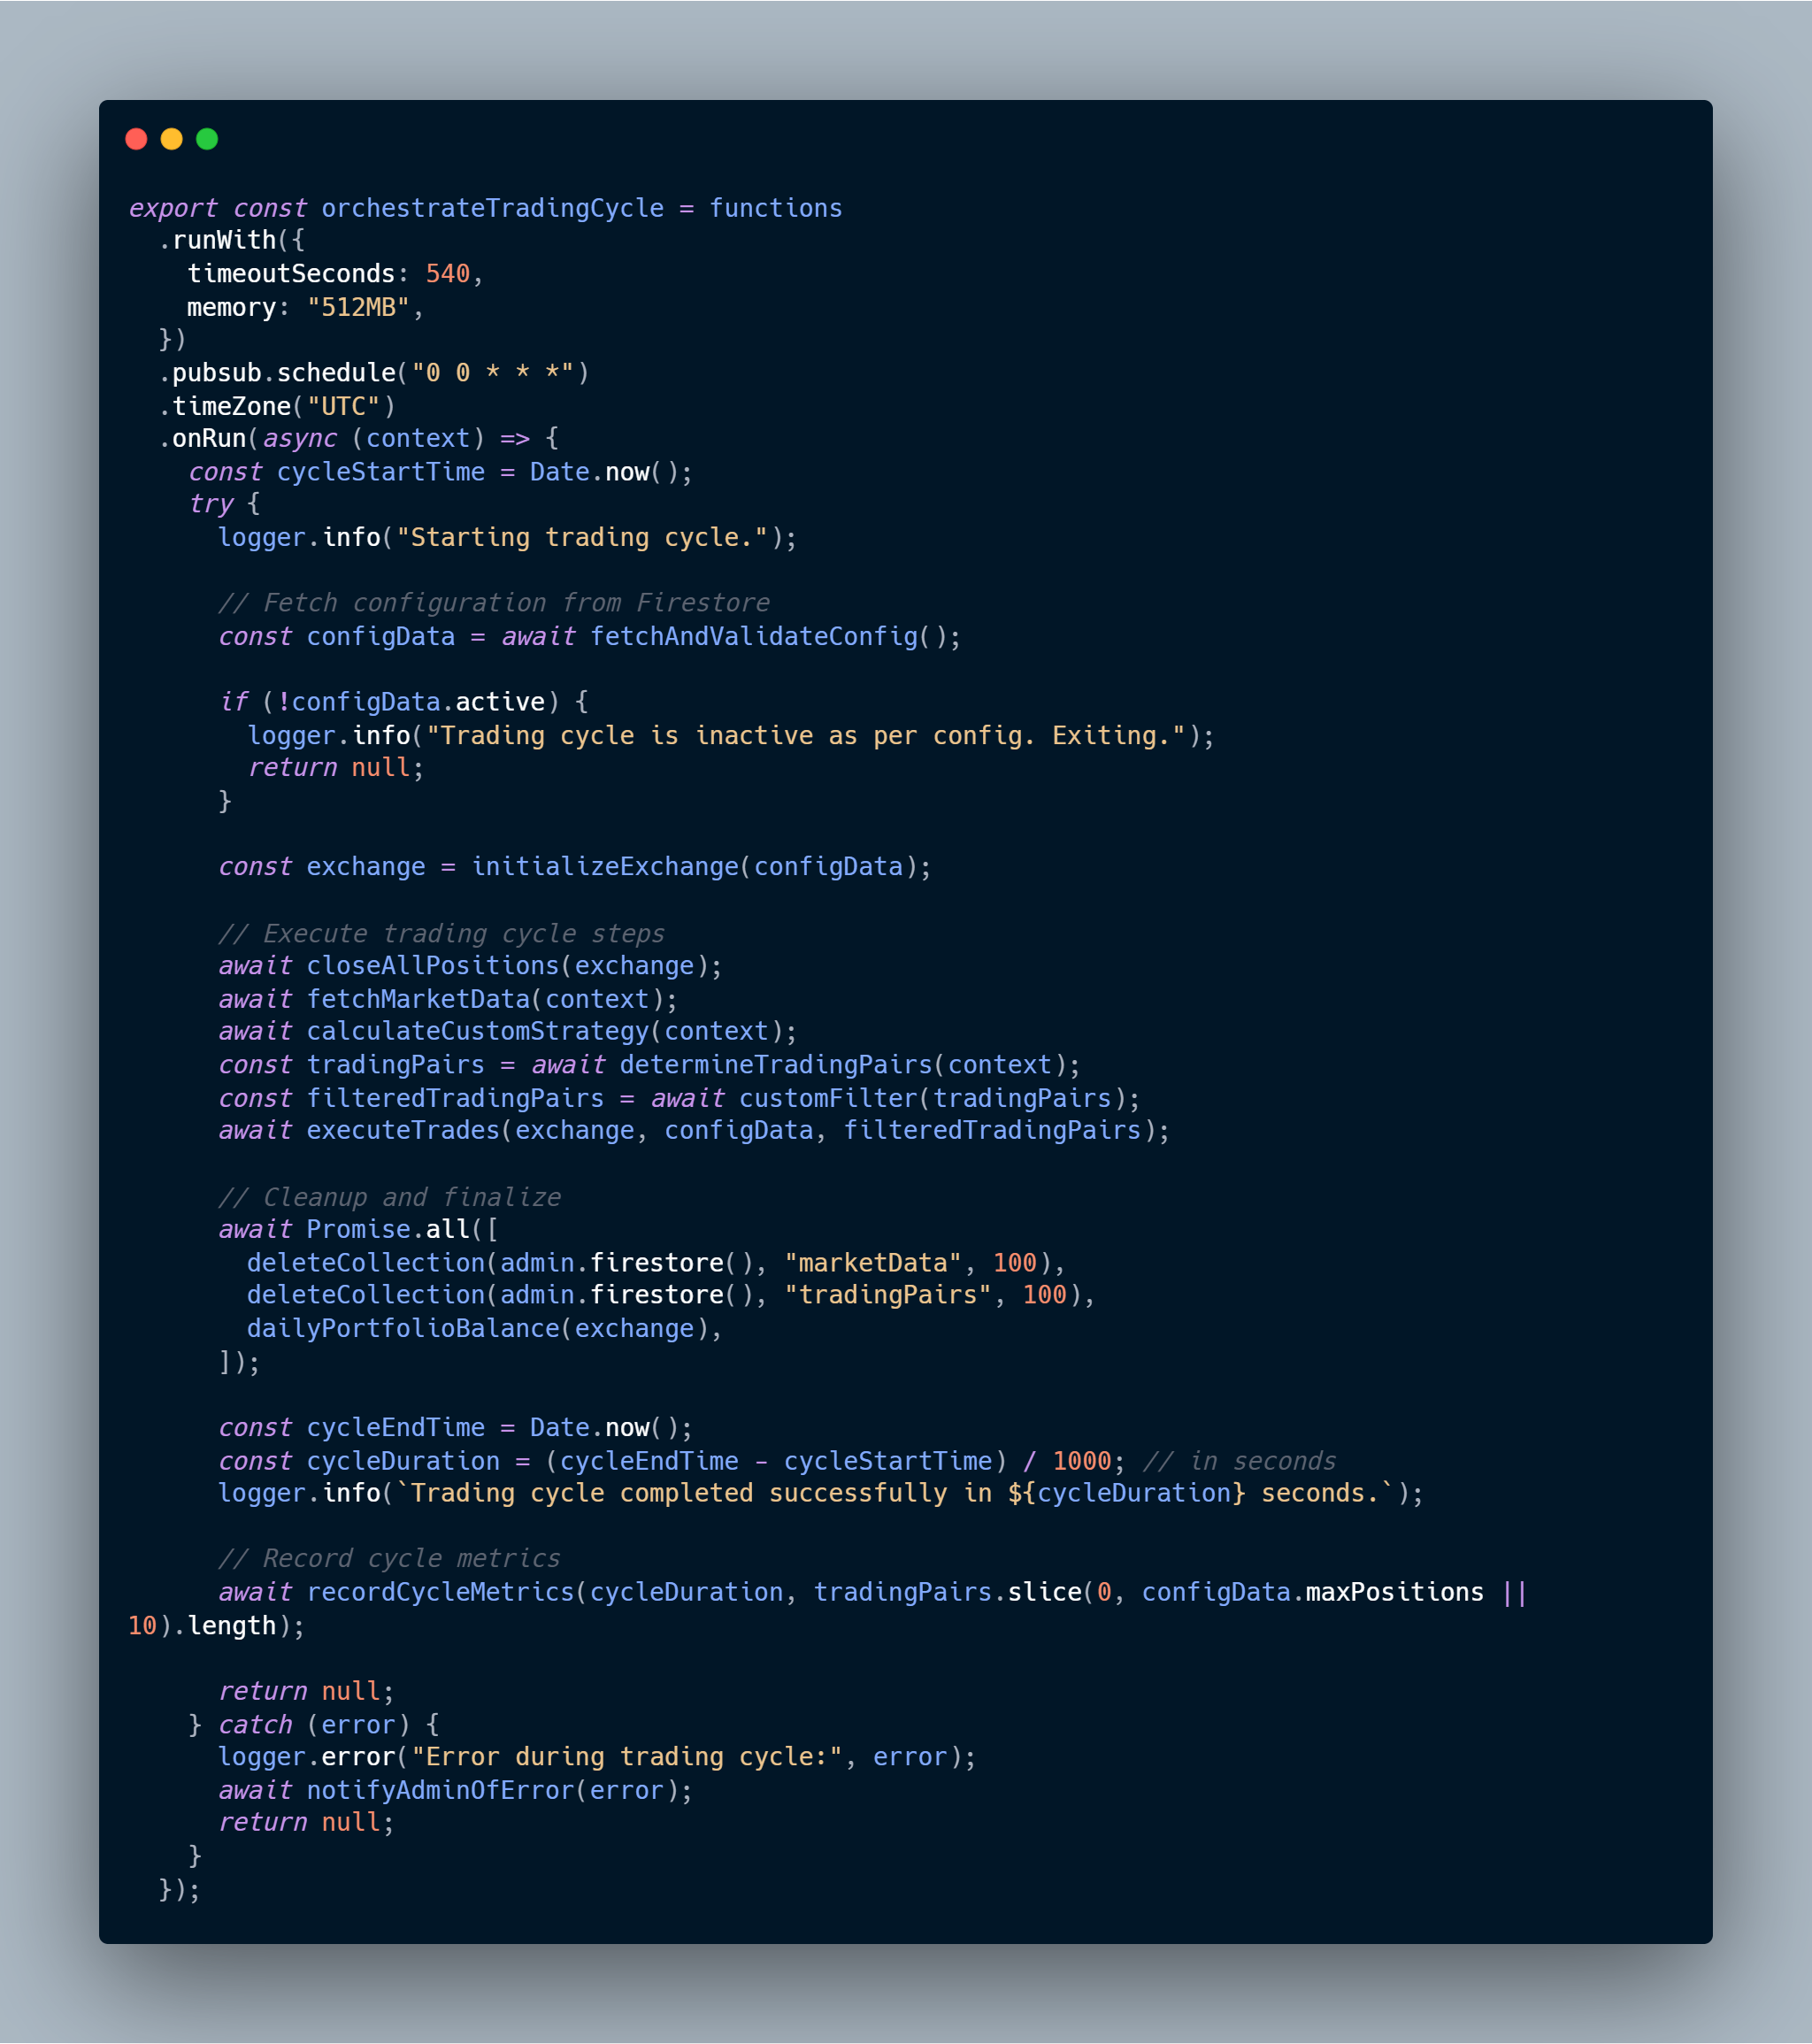Click the closeAllPositions await call
1812x2044 pixels.
click(434, 965)
